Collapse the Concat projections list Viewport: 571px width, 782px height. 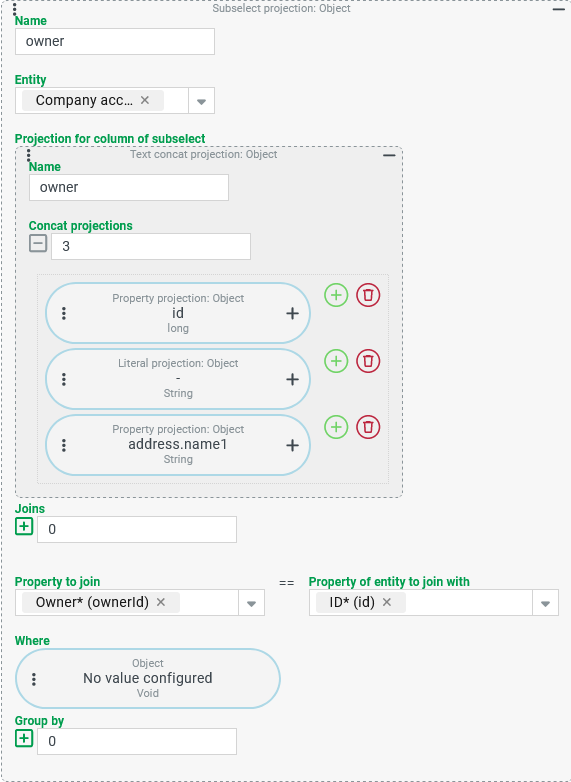click(x=38, y=243)
